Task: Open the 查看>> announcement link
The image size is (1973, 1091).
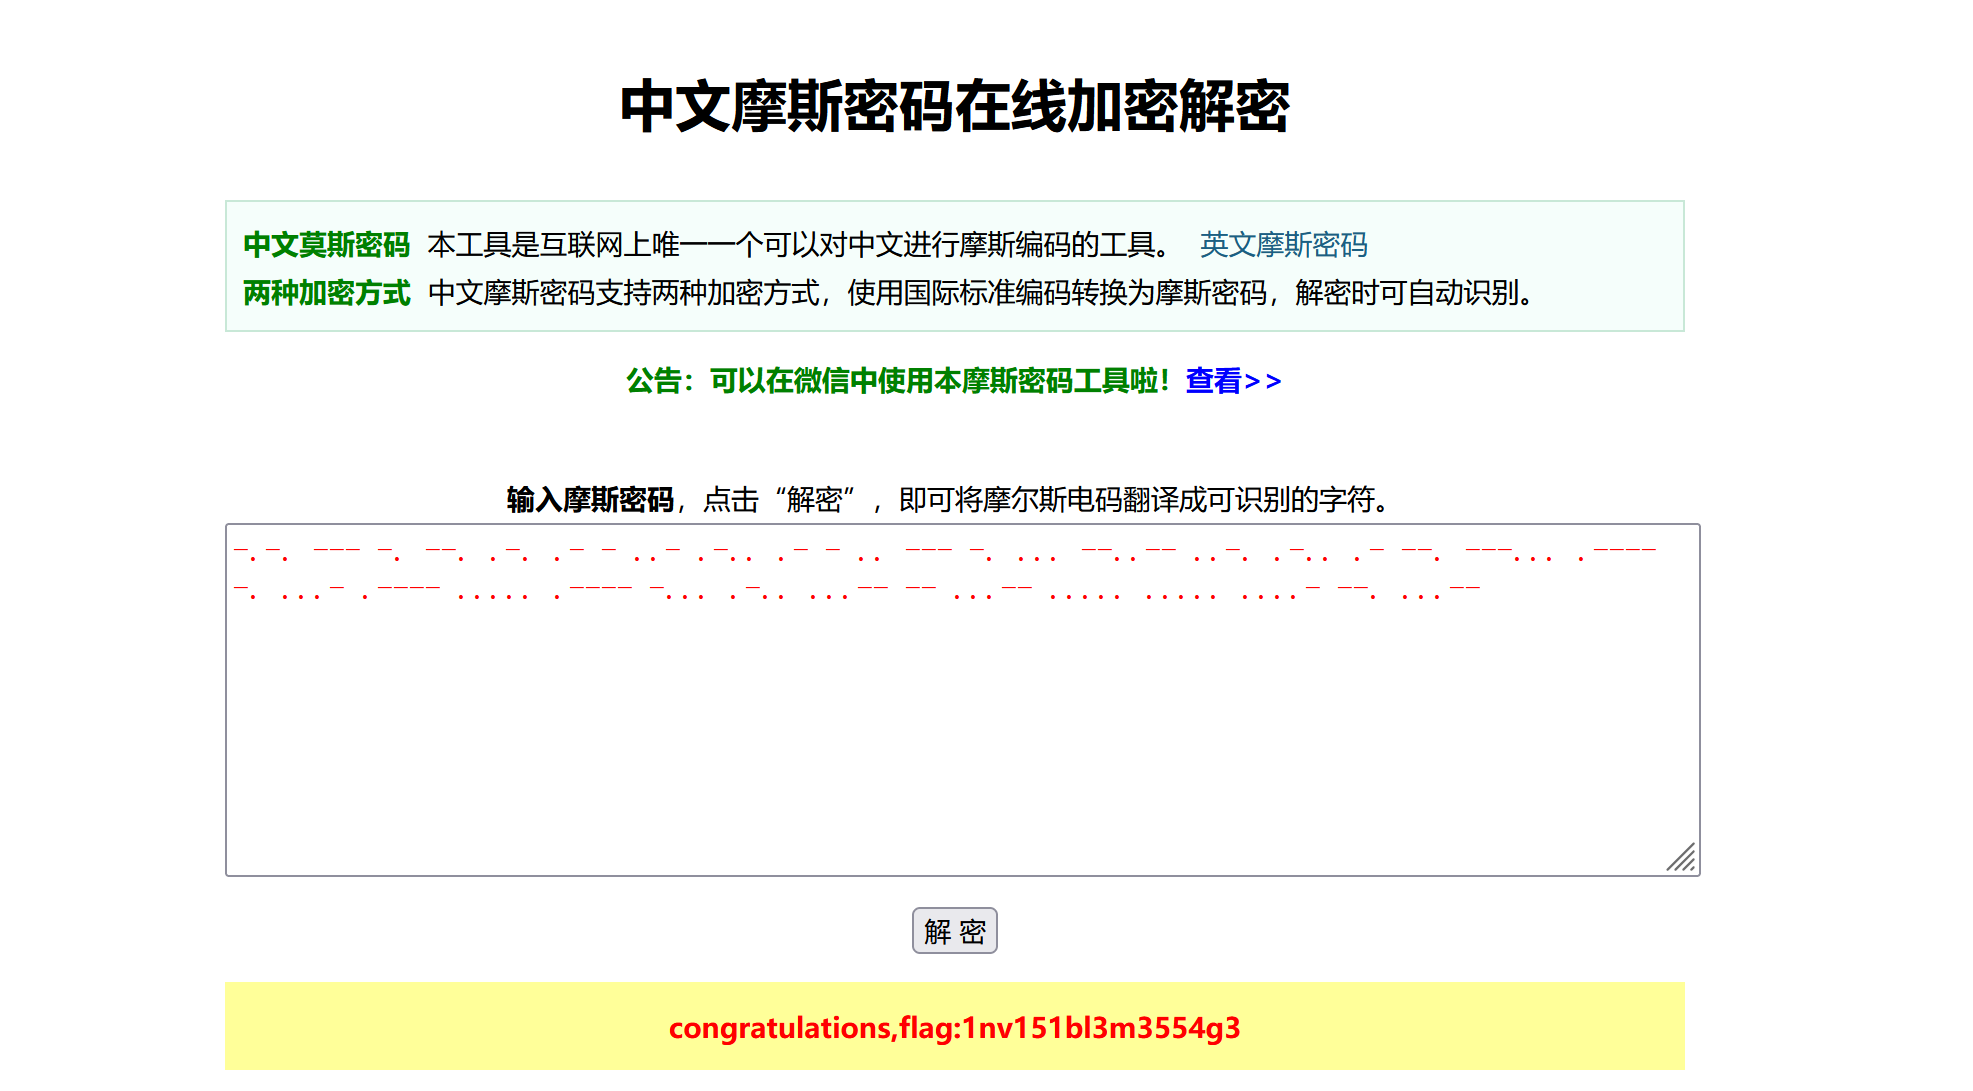Action: tap(1232, 381)
